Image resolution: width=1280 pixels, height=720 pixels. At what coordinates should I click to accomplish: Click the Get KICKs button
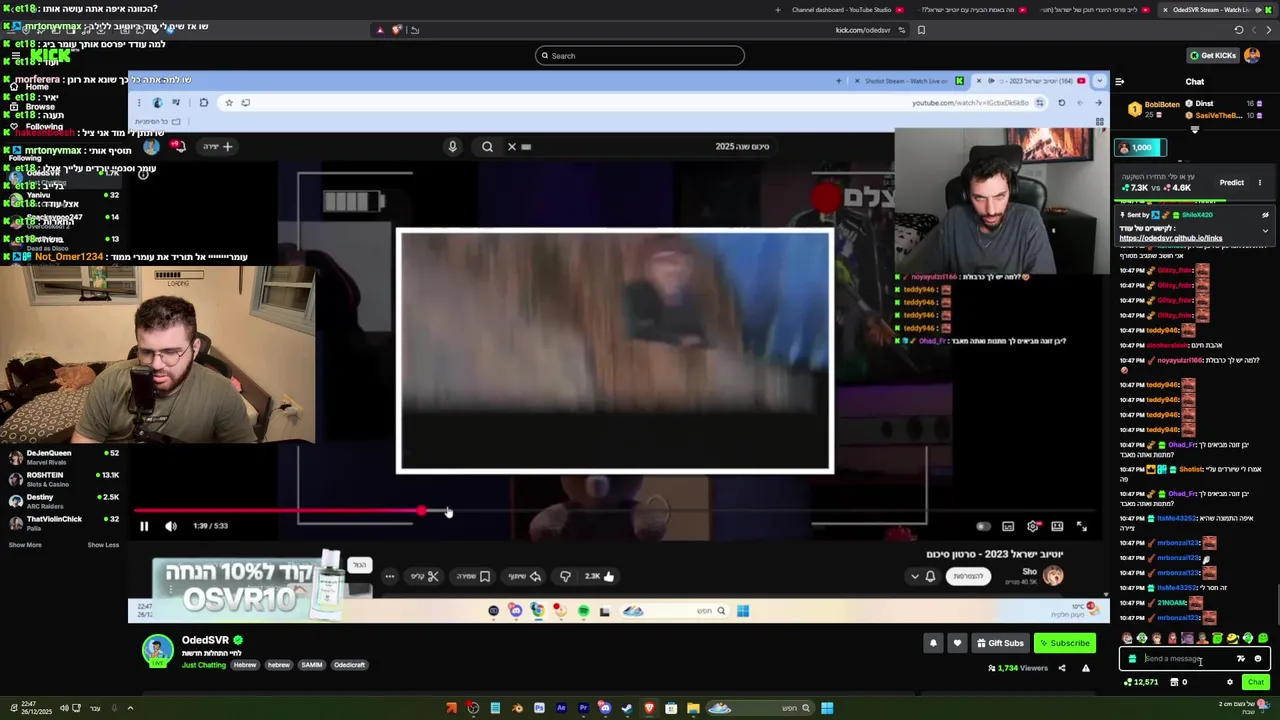point(1213,56)
